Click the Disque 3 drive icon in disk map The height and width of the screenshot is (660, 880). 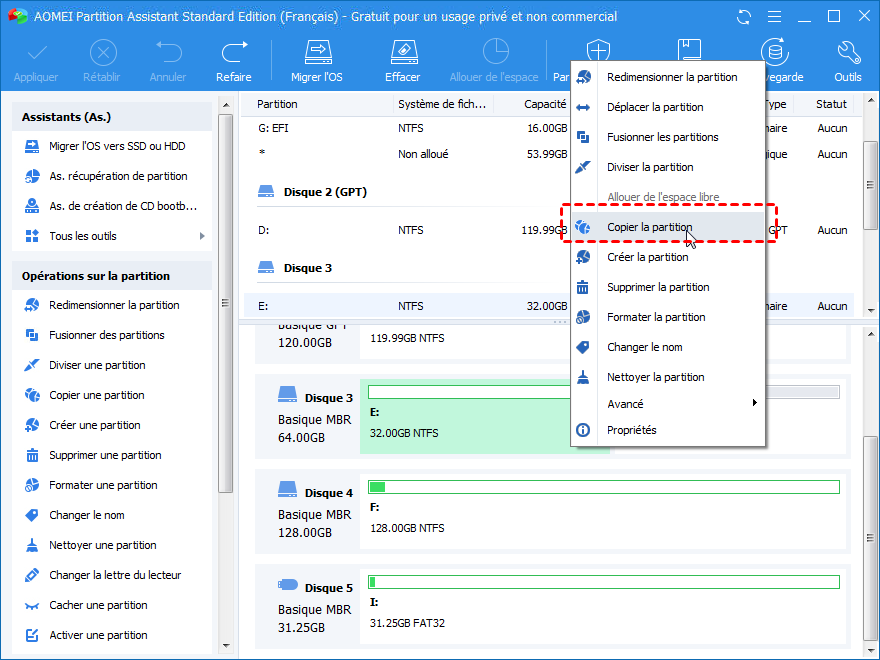click(x=287, y=395)
